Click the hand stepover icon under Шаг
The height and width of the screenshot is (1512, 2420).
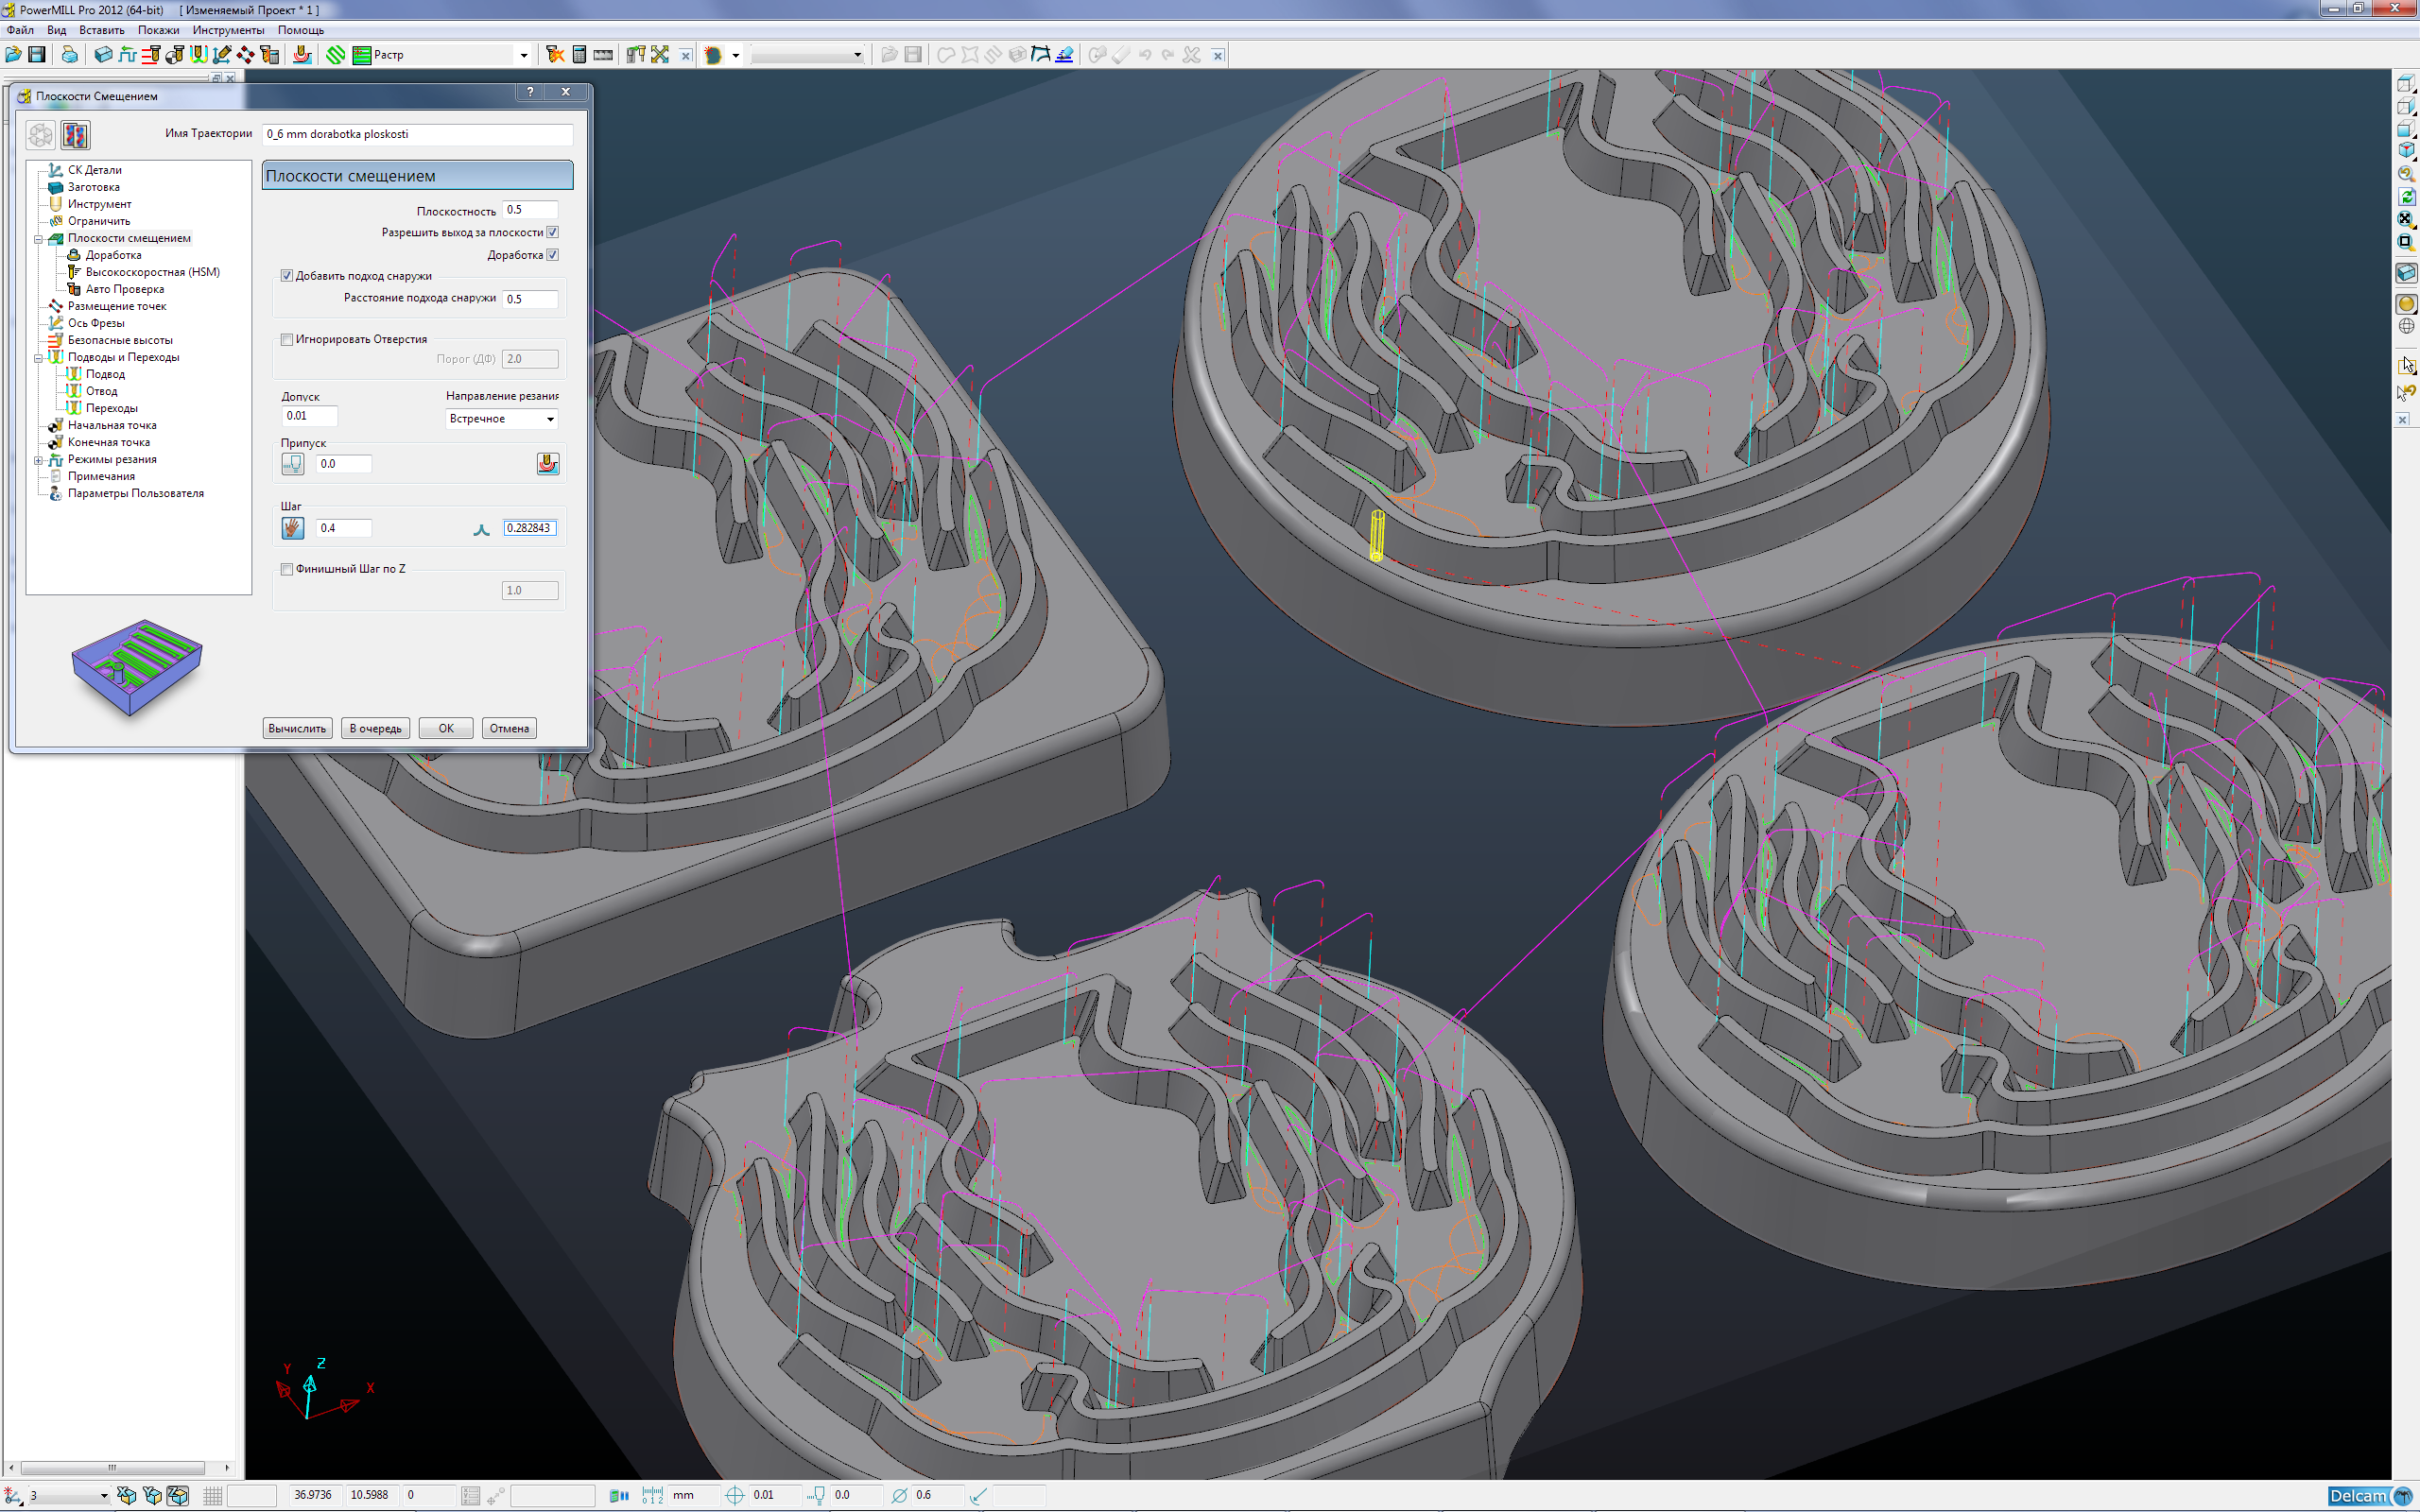point(292,527)
